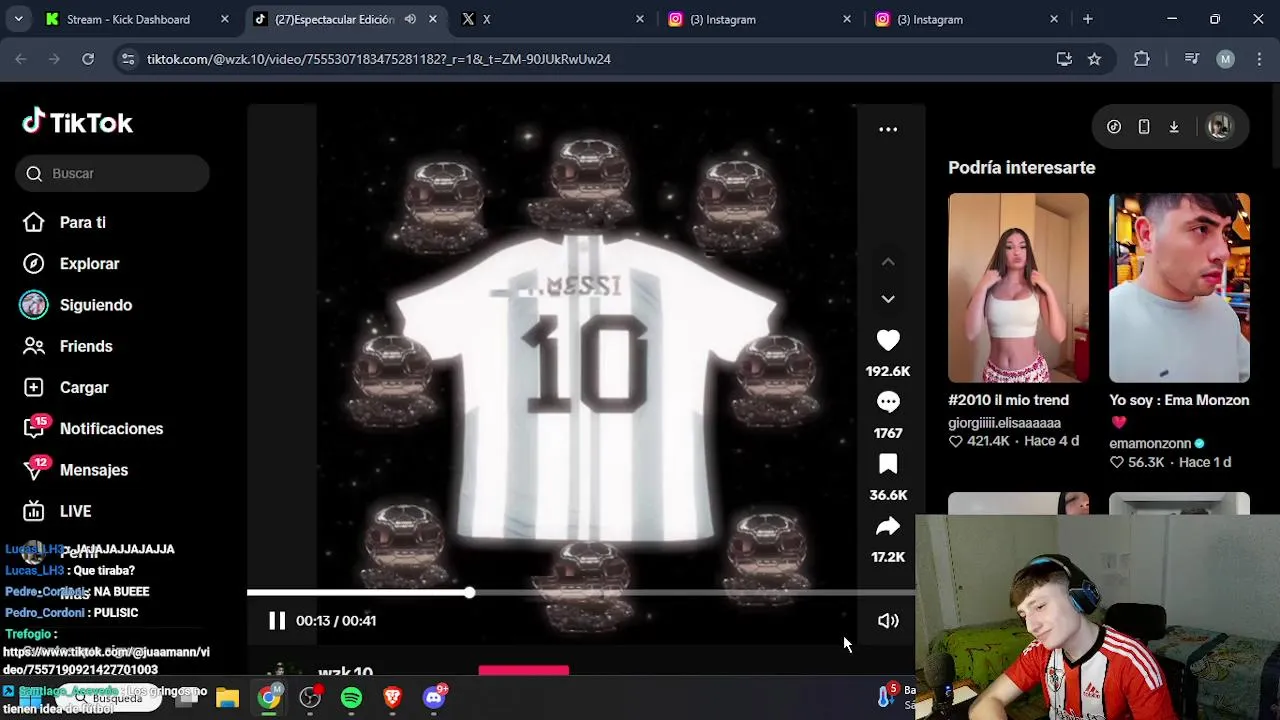This screenshot has height=720, width=1280.
Task: Bookmark this page with star icon
Action: [x=1094, y=59]
